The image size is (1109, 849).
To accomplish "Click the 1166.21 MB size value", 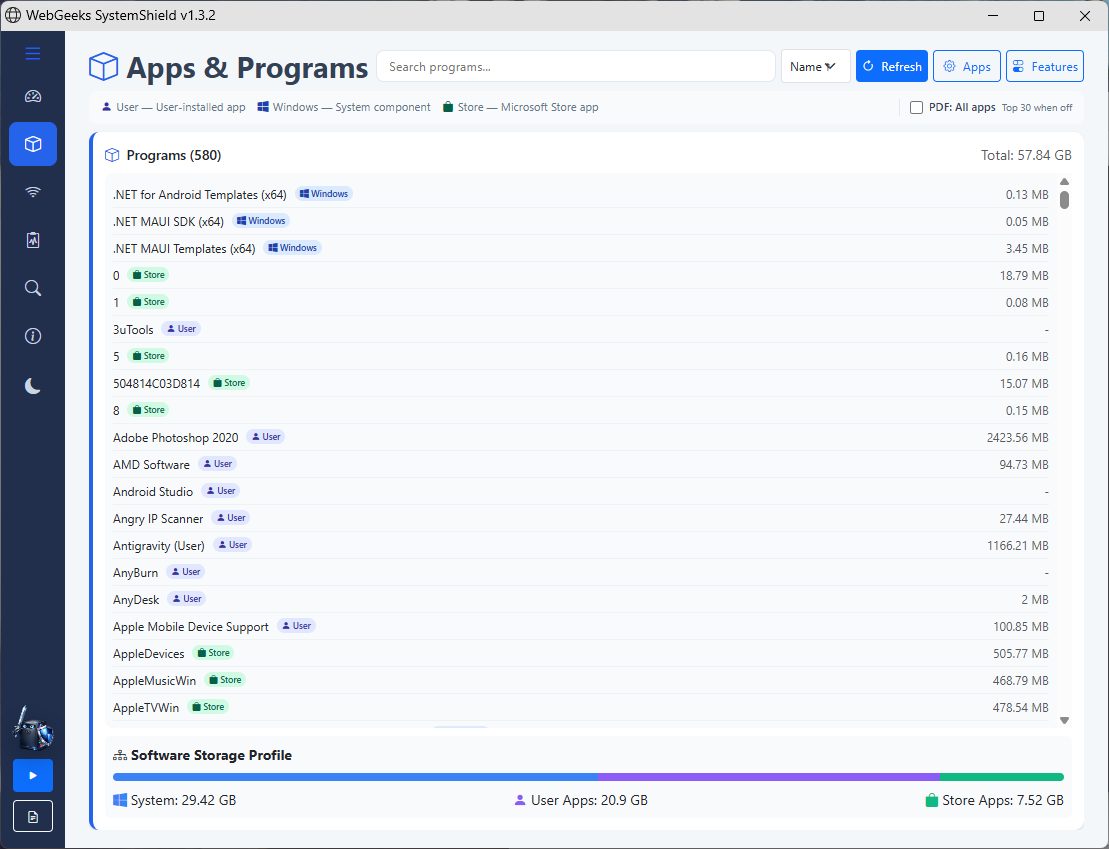I will point(1018,545).
